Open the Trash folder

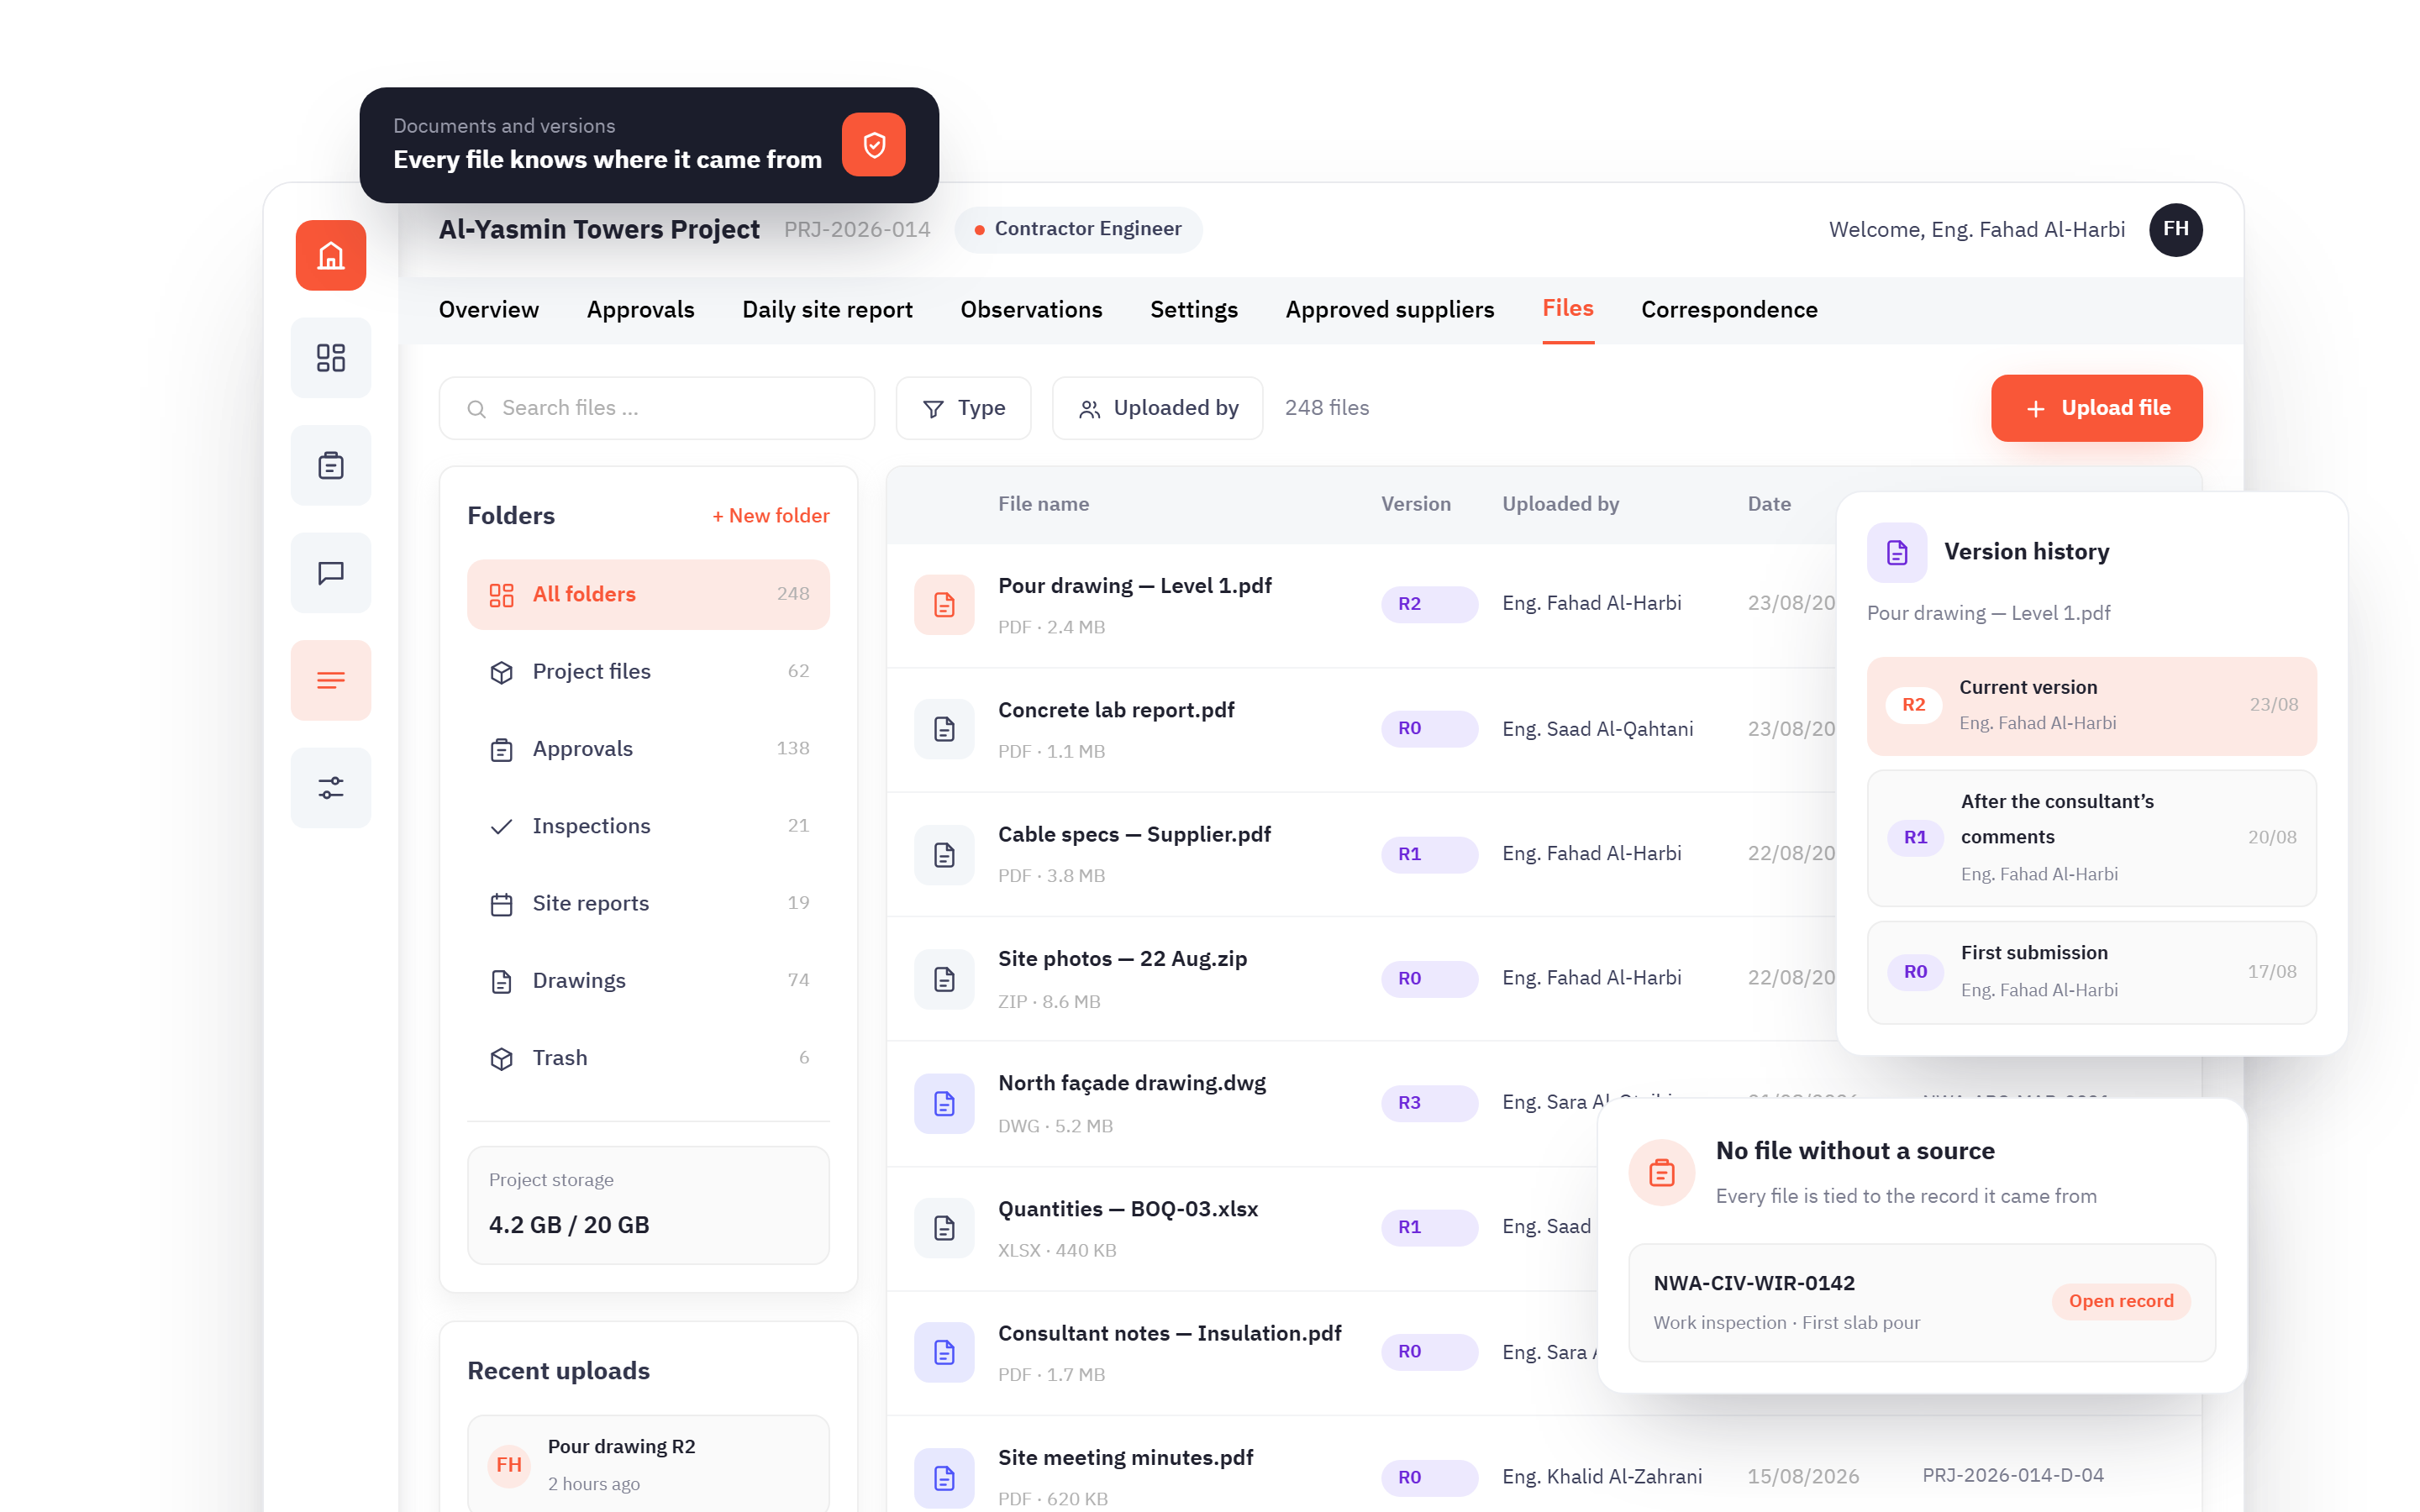click(x=648, y=1058)
